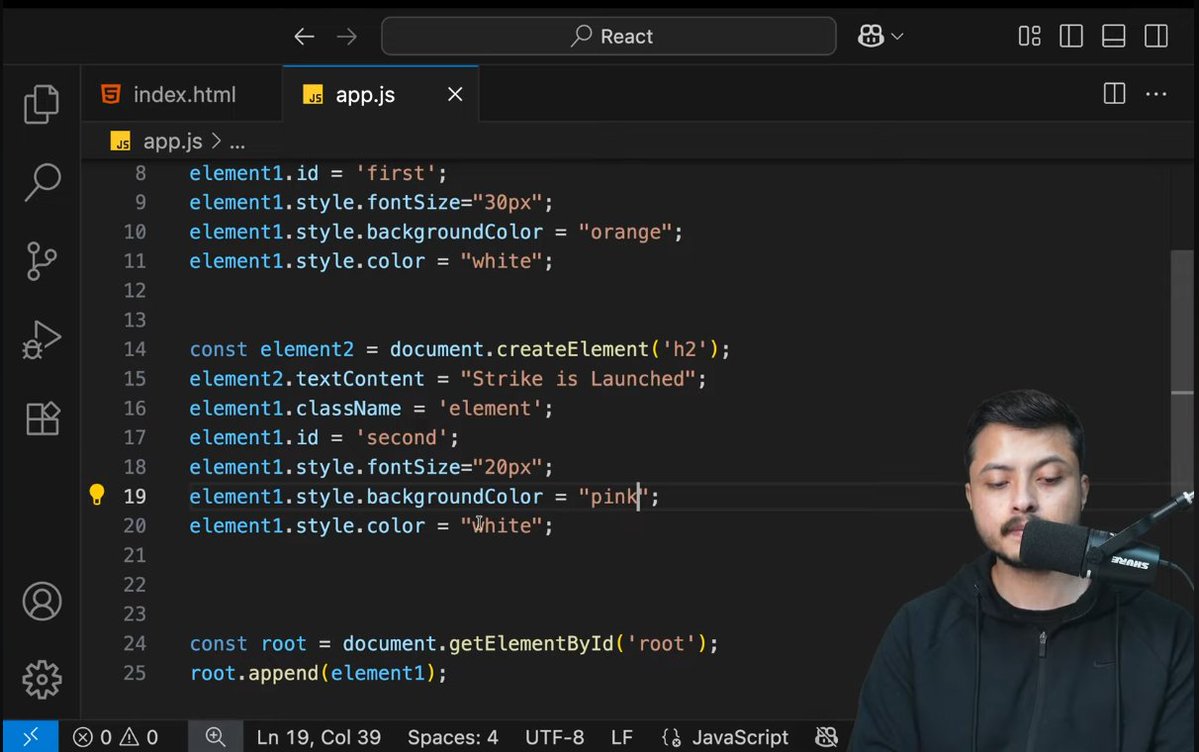Open the Explorer view in the activity bar
The width and height of the screenshot is (1199, 752).
[41, 103]
